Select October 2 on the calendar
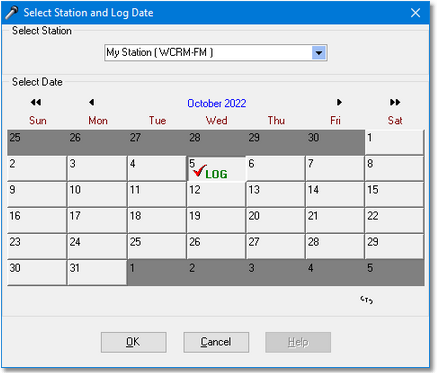 tap(37, 168)
